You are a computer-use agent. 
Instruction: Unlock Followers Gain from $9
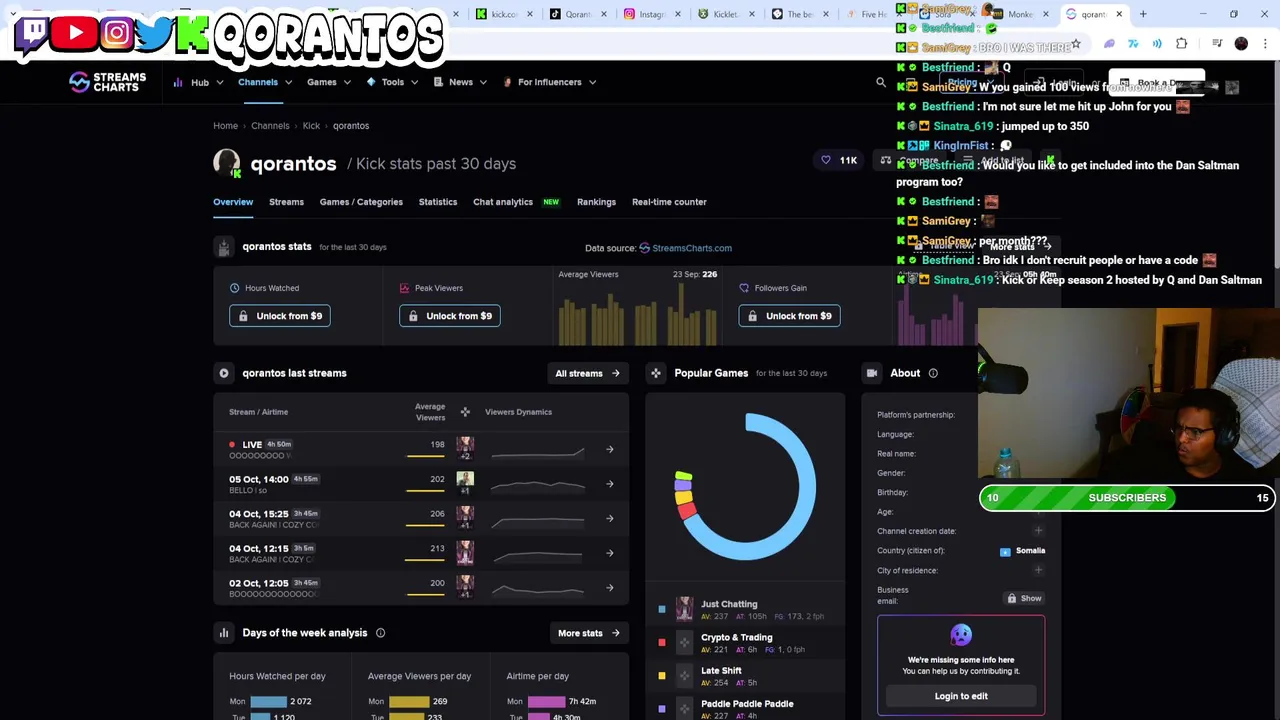coord(789,316)
